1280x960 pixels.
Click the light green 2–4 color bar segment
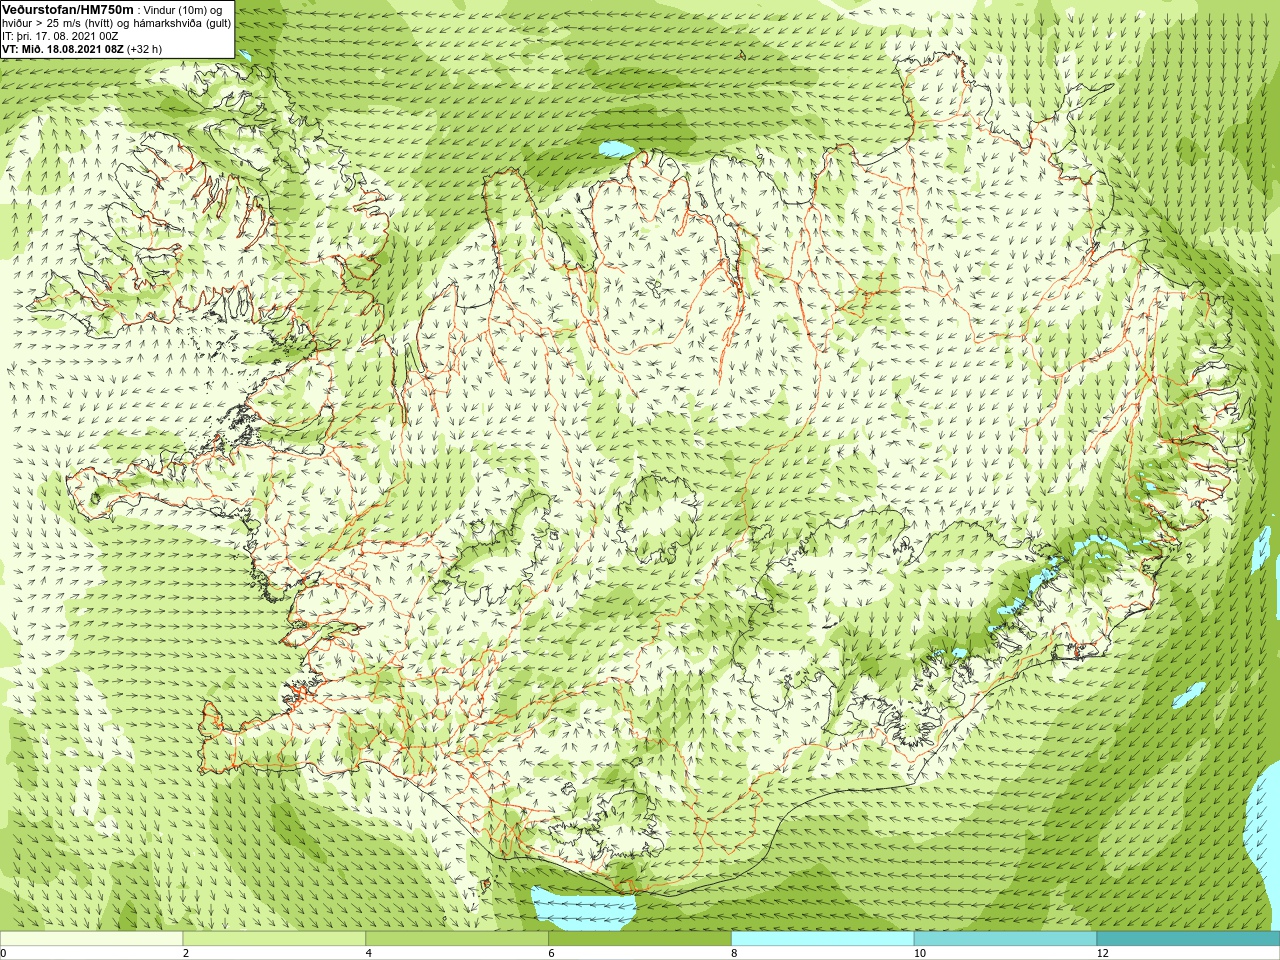[274, 939]
